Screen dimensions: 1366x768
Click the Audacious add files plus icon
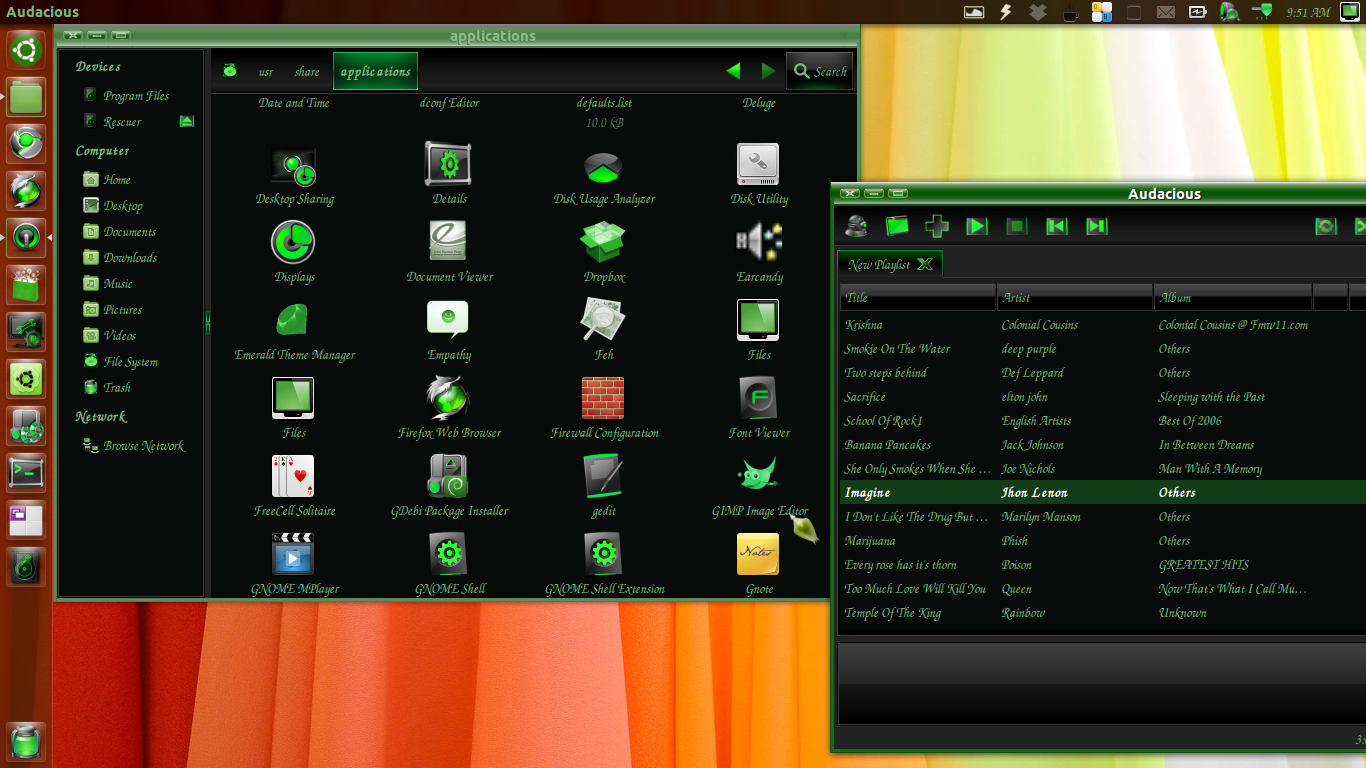[937, 226]
